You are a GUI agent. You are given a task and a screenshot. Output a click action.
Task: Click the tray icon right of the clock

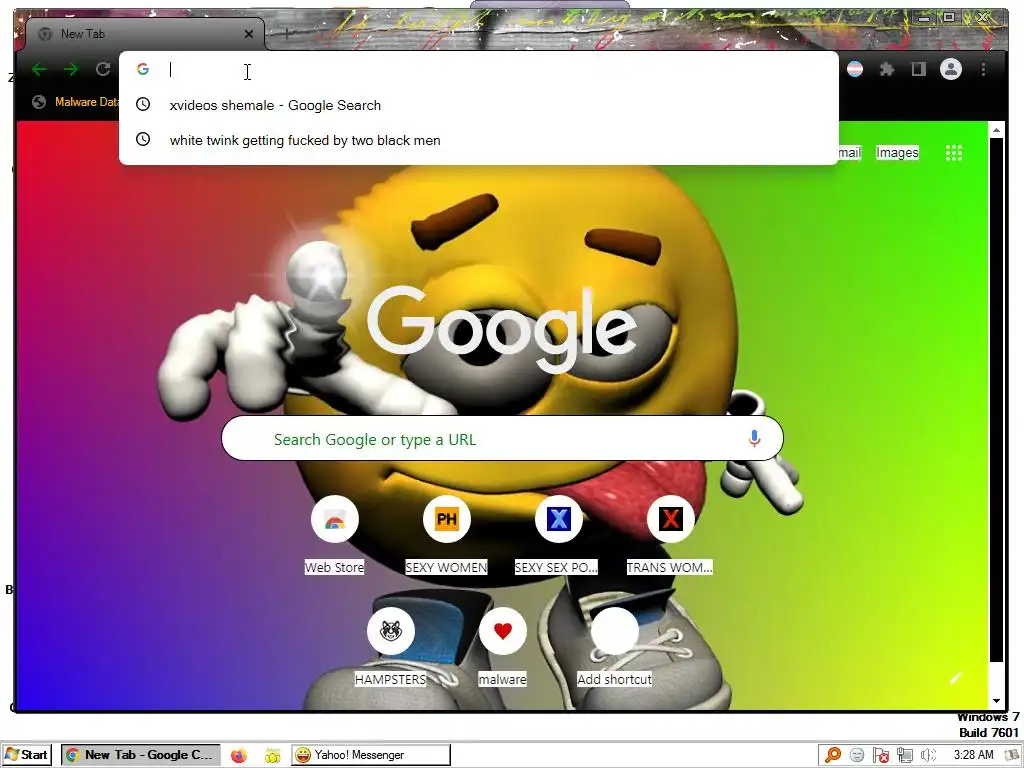click(1012, 755)
